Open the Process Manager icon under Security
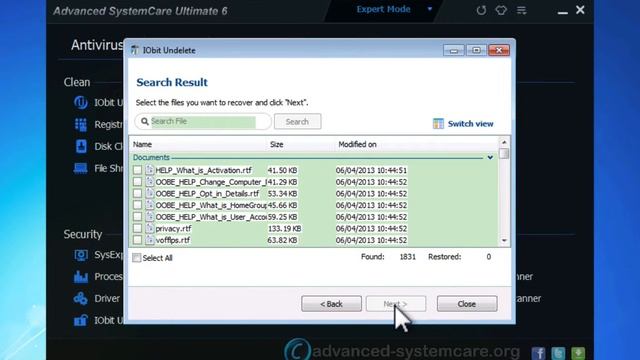Screen dimensions: 640x360 (81, 277)
